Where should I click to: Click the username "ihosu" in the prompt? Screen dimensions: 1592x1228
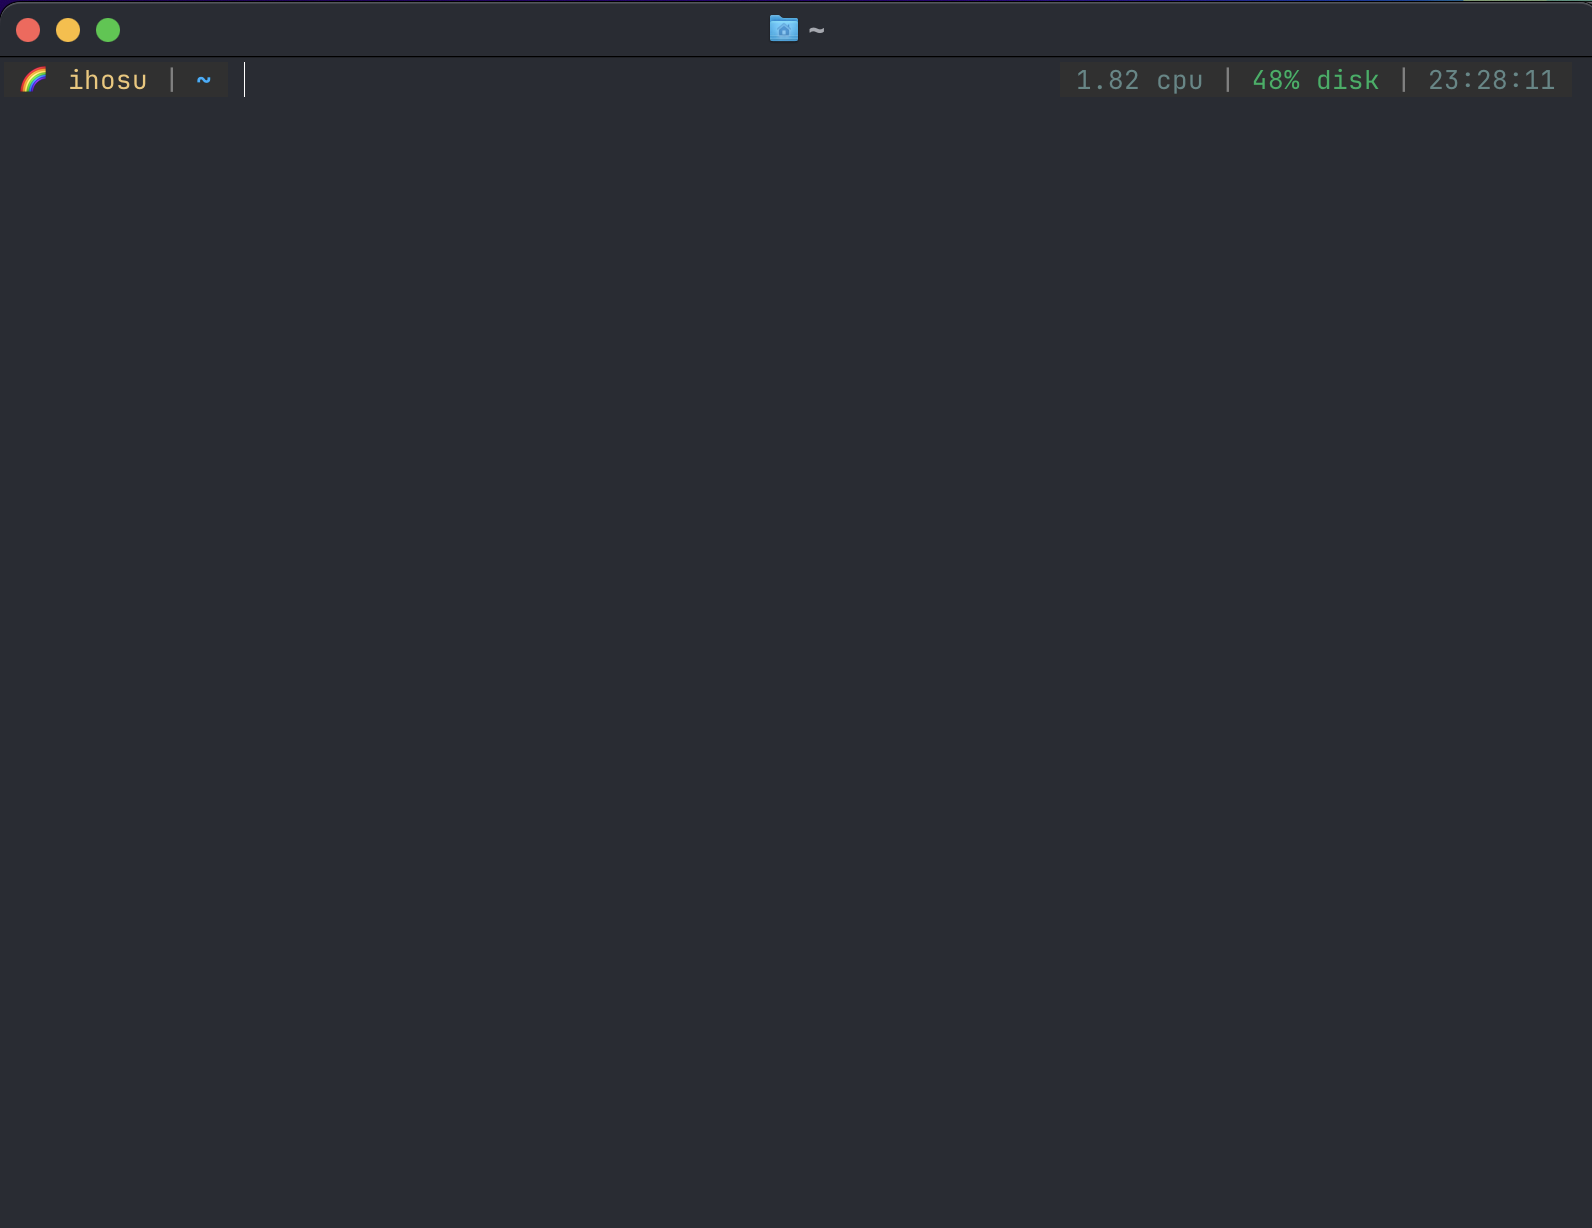pos(107,80)
